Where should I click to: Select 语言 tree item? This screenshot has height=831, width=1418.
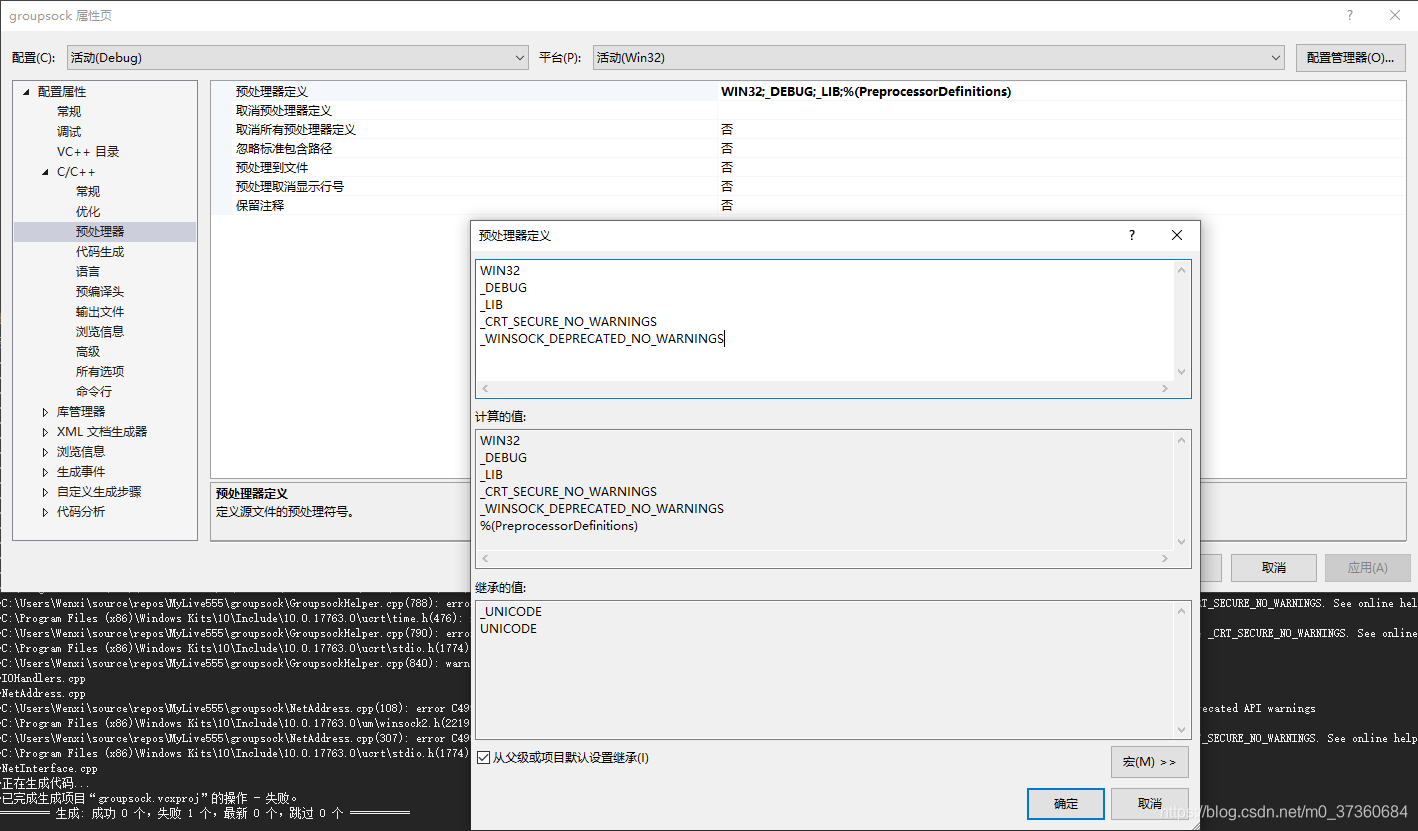click(x=88, y=272)
